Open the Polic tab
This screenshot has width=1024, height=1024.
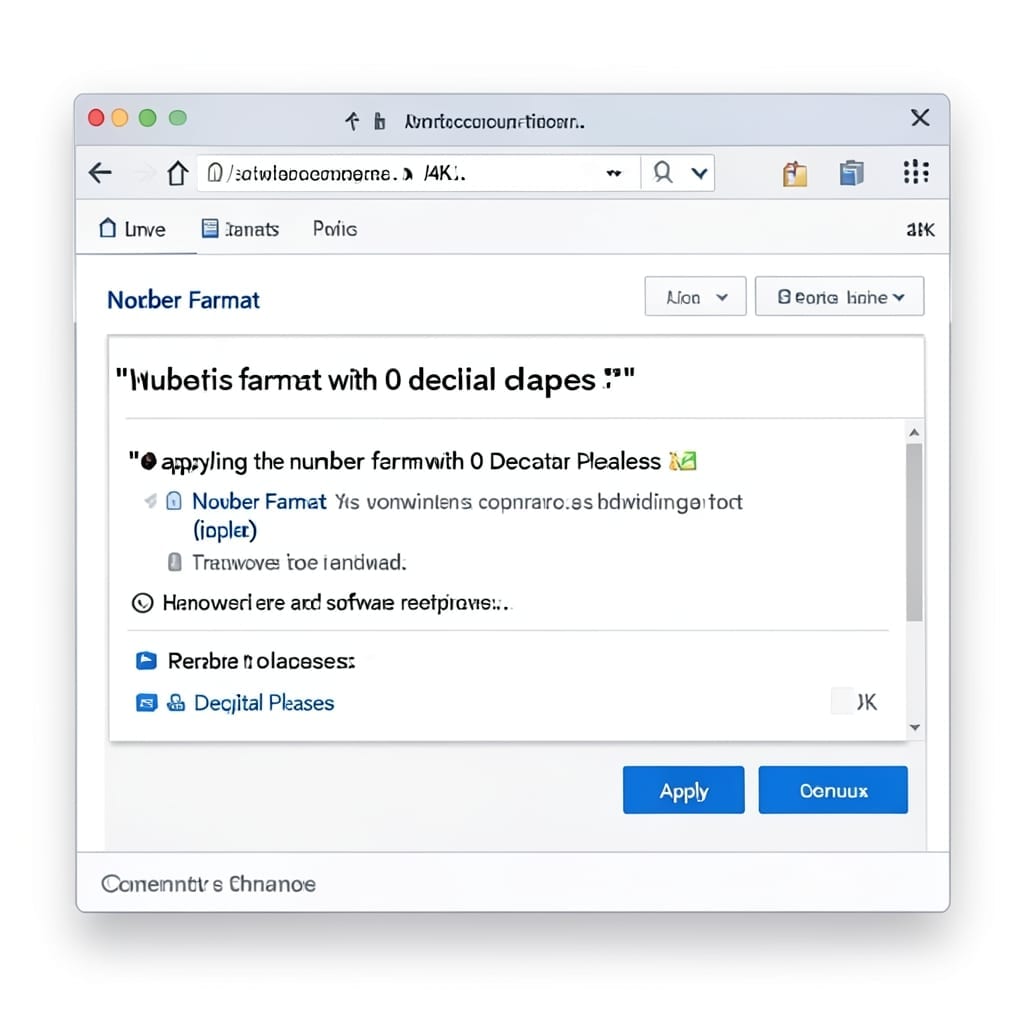(x=334, y=229)
